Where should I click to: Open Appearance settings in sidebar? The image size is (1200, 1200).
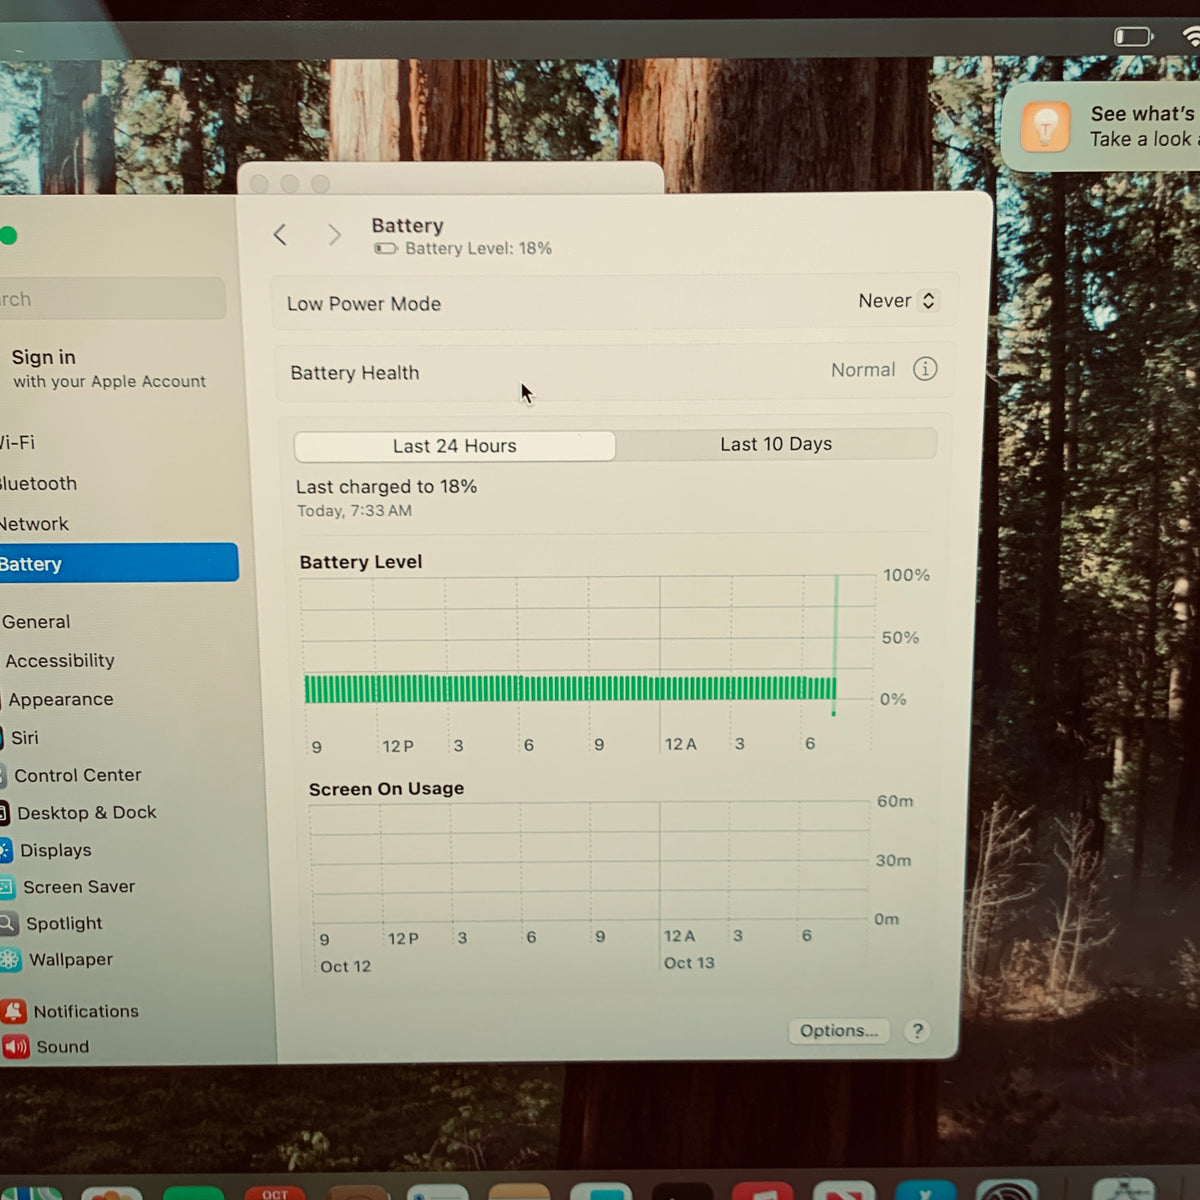tap(58, 700)
